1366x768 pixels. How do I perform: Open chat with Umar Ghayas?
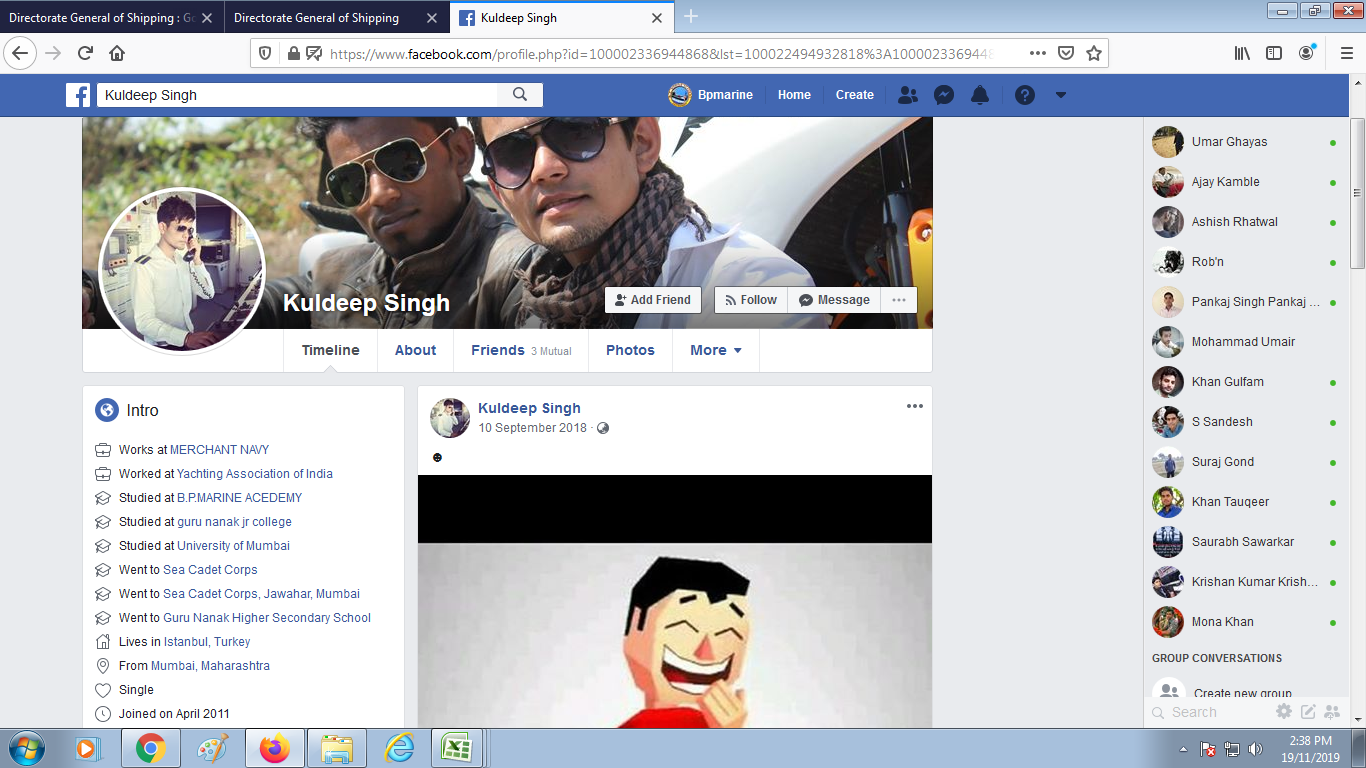1245,142
